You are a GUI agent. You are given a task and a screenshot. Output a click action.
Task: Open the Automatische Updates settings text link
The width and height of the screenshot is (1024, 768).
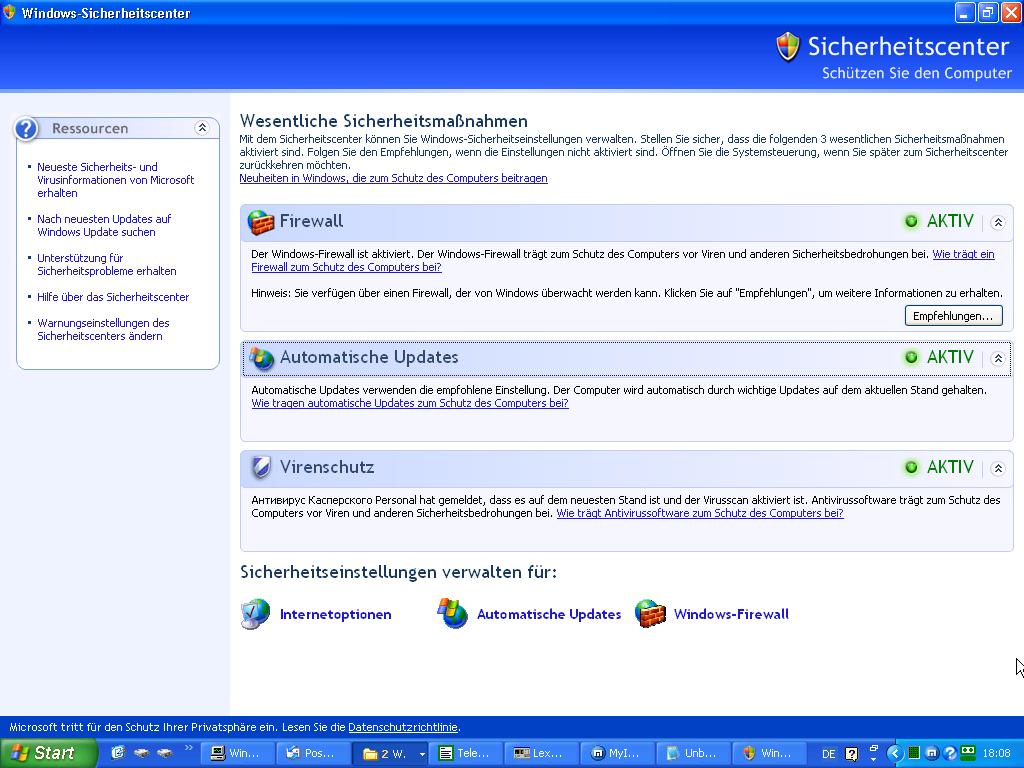pos(549,615)
